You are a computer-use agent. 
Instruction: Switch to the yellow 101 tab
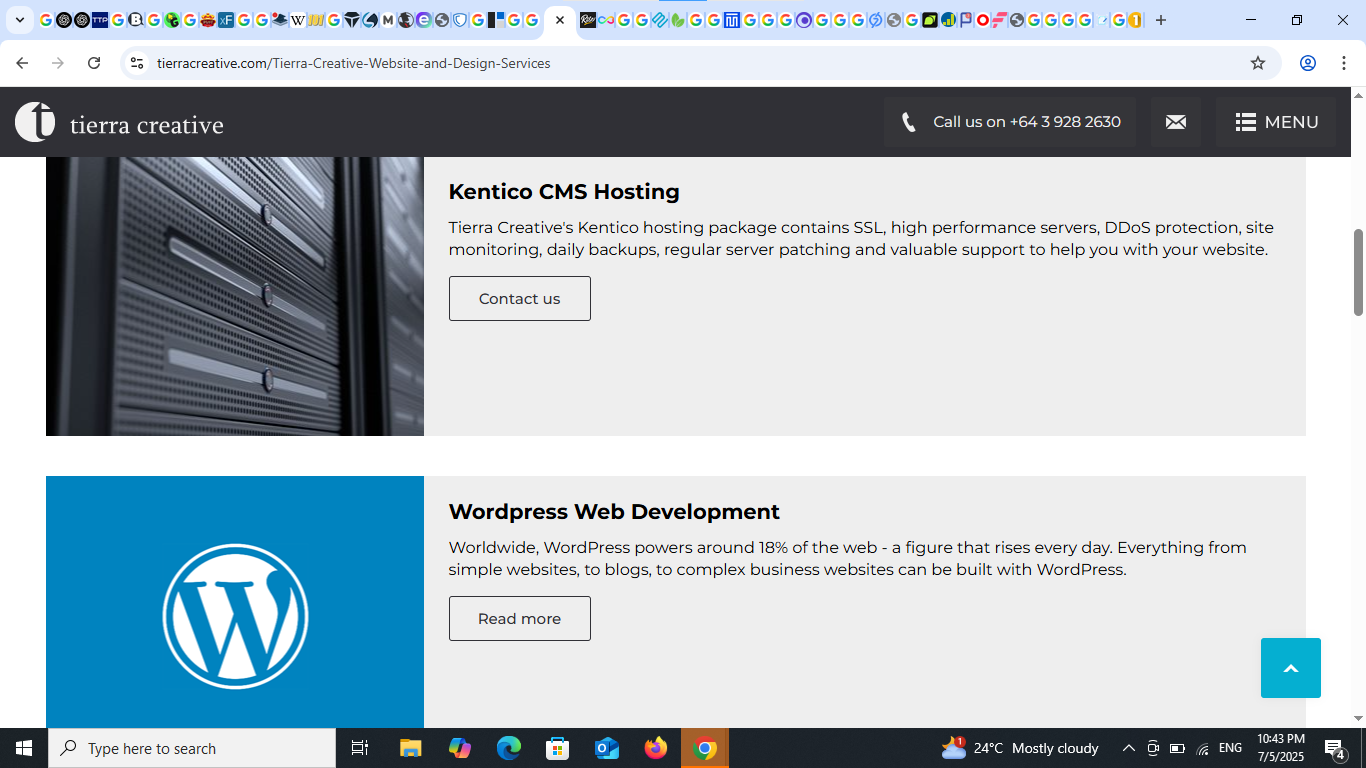316,20
